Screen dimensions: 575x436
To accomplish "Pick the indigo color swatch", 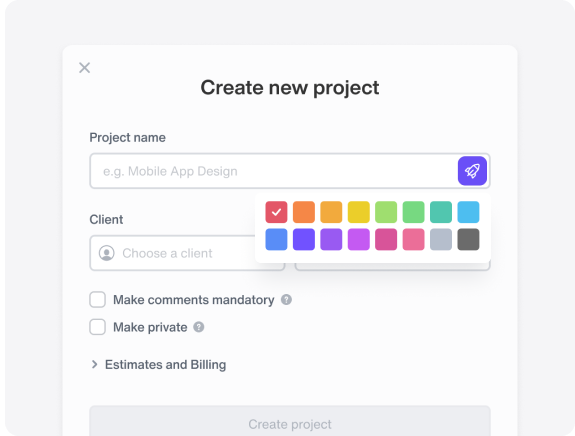I will pyautogui.click(x=304, y=239).
